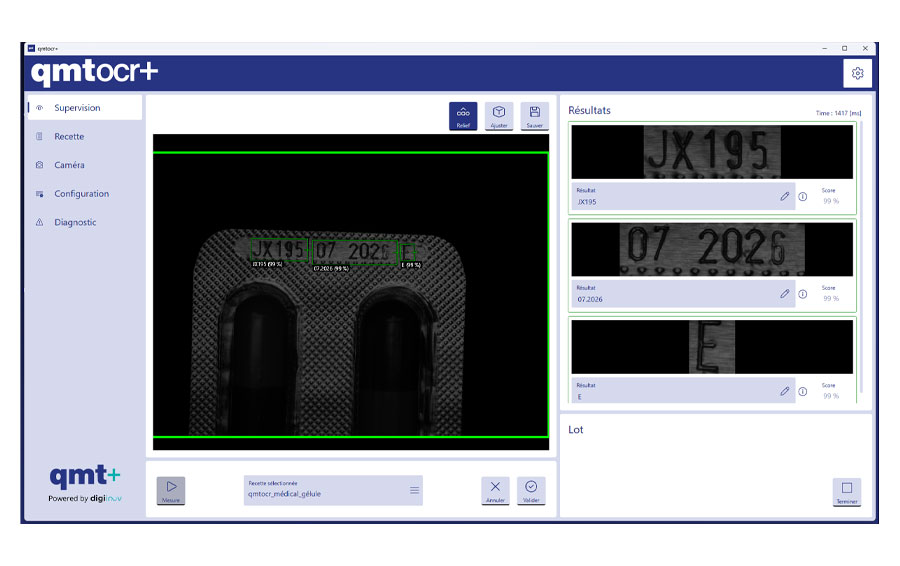Screen dimensions: 900x566
Task: Edit the E result with pencil icon
Action: (785, 391)
